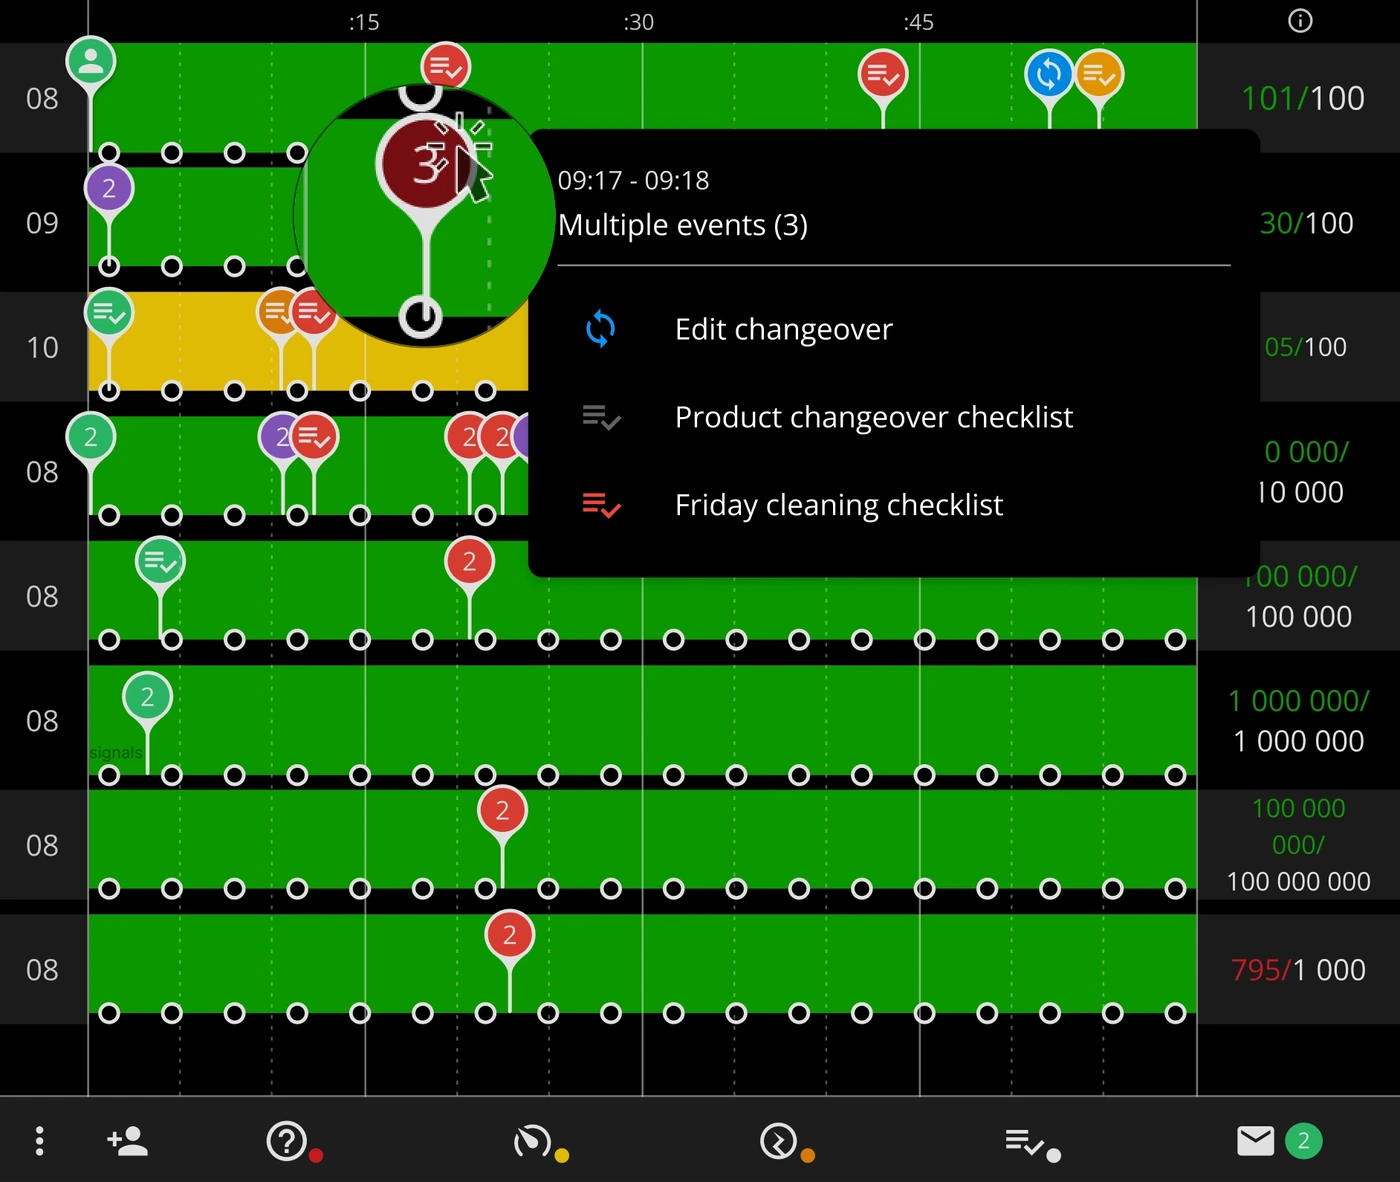
Task: Tap the add person icon in bottom bar
Action: point(127,1140)
